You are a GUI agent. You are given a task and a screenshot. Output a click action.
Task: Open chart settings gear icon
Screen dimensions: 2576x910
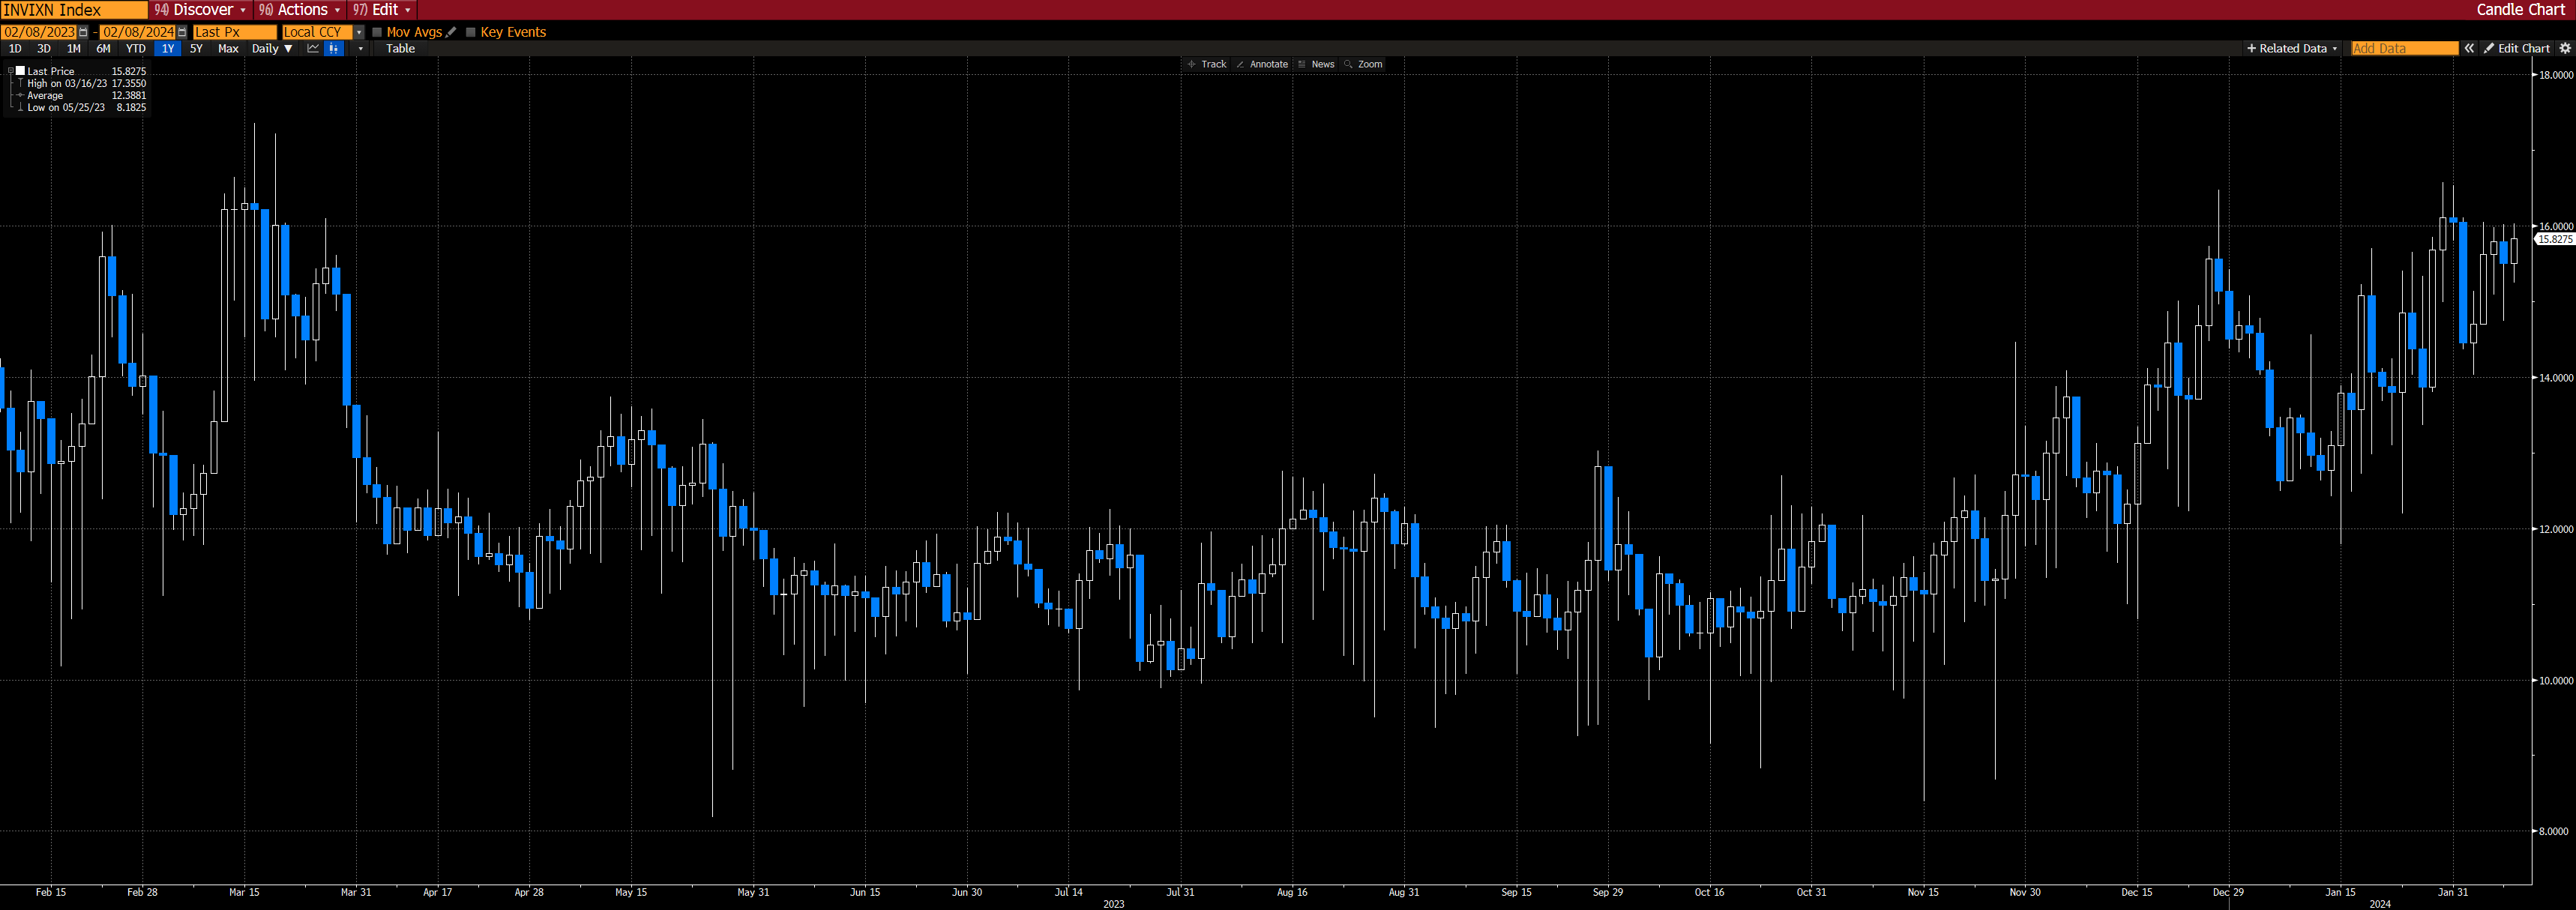click(x=2565, y=48)
